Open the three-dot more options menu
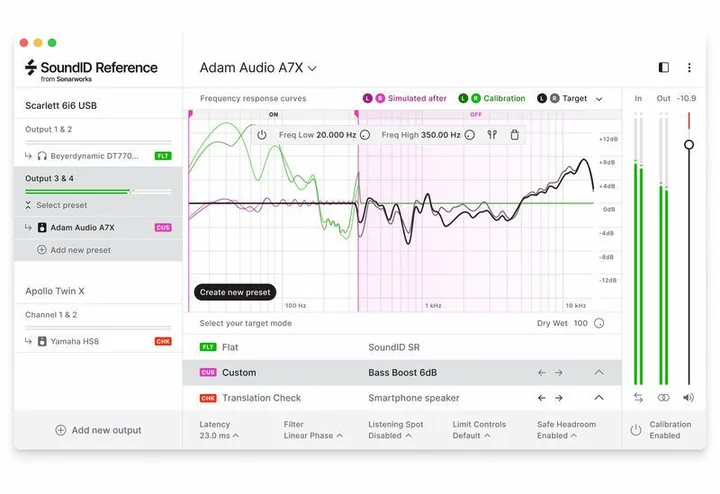This screenshot has width=720, height=494. point(689,67)
